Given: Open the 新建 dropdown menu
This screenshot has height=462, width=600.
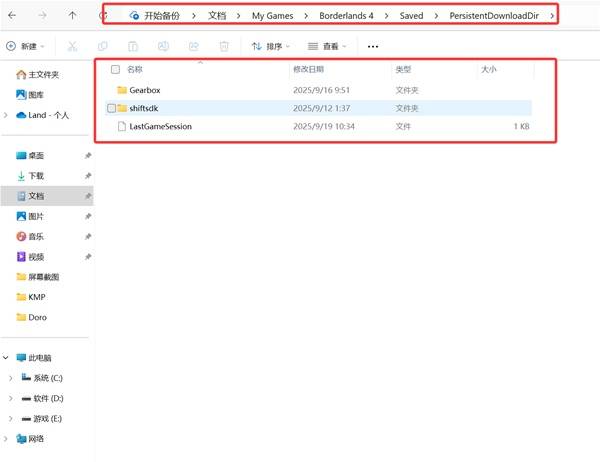Looking at the screenshot, I should tap(26, 46).
